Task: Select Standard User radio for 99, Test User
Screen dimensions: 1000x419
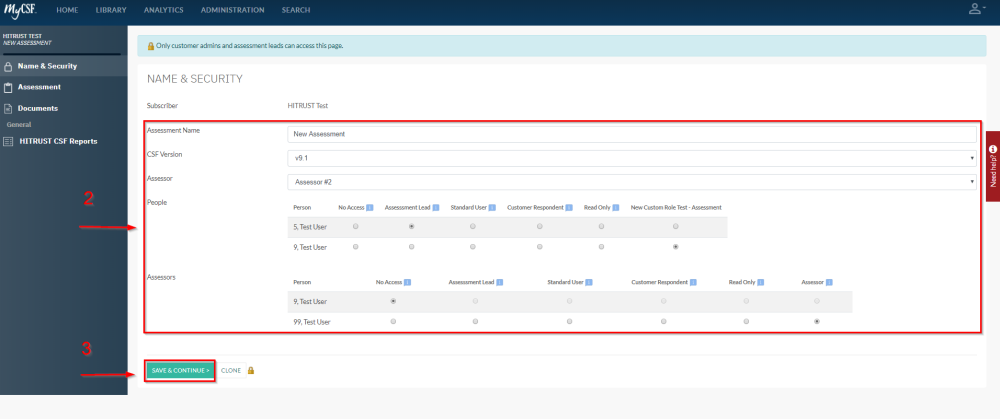Action: pyautogui.click(x=570, y=321)
